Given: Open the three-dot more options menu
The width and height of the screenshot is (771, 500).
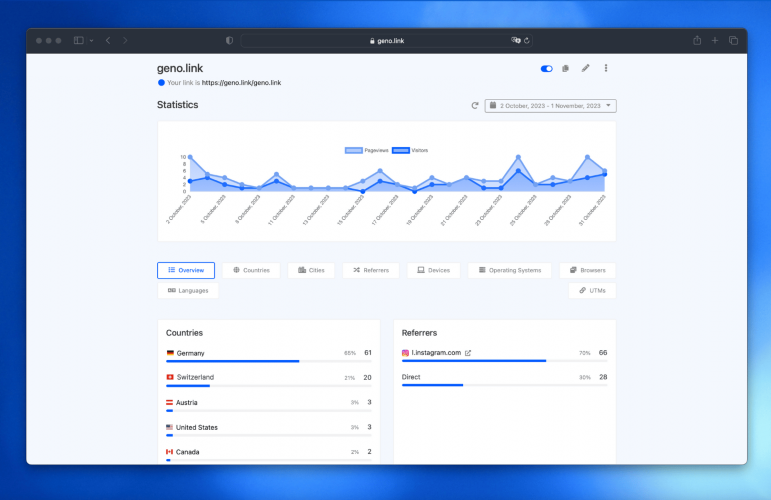Looking at the screenshot, I should [606, 68].
